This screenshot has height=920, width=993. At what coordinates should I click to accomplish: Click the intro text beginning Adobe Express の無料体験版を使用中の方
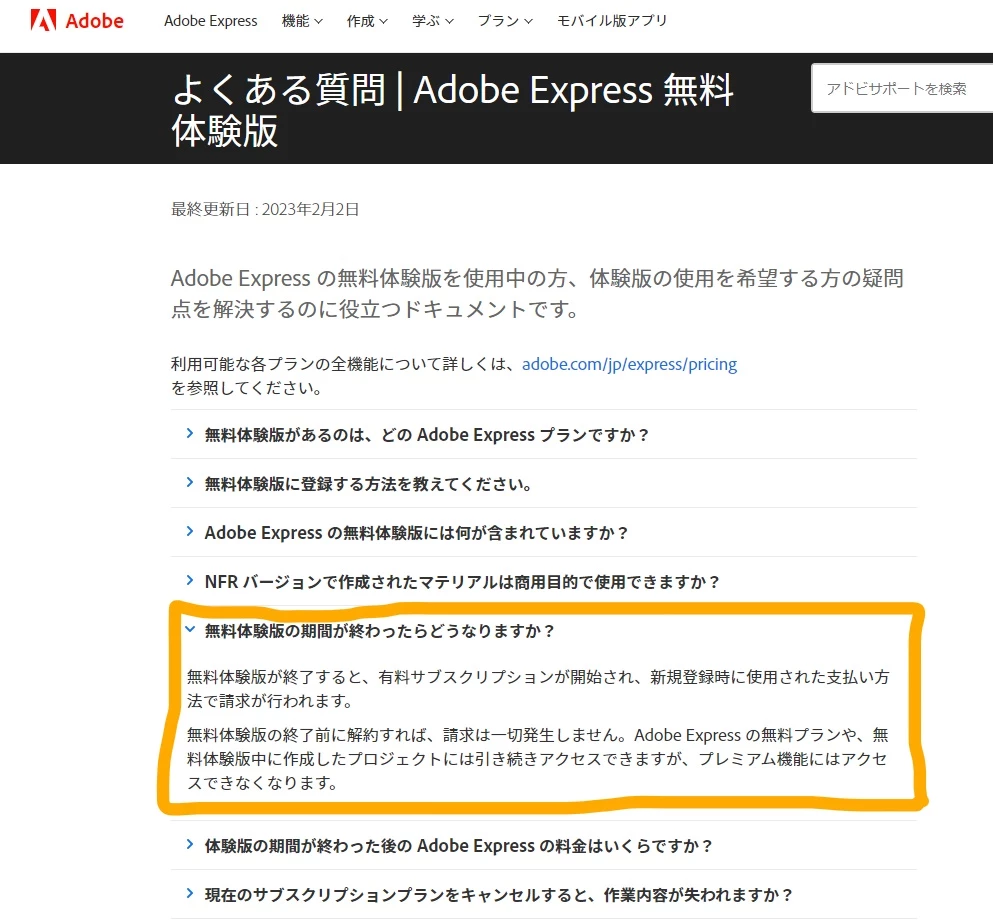point(537,293)
